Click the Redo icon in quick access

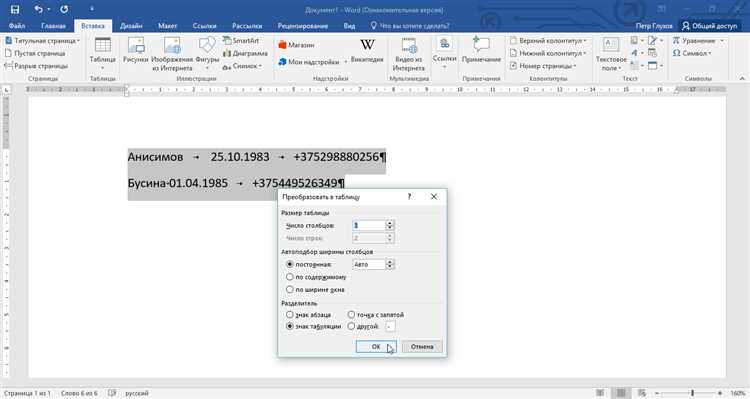64,9
